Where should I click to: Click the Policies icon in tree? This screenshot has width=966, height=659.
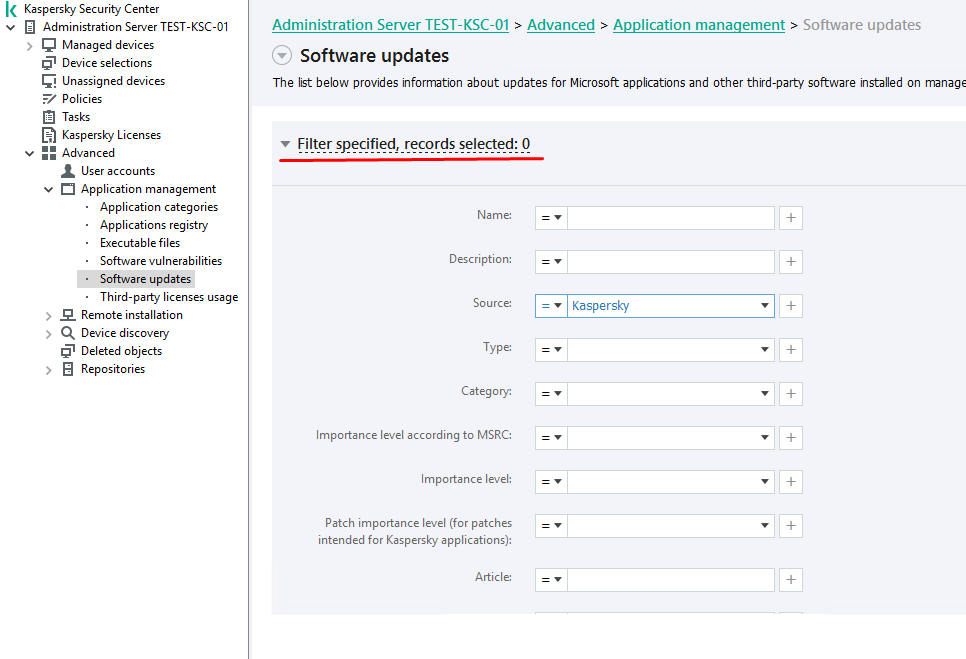(49, 99)
